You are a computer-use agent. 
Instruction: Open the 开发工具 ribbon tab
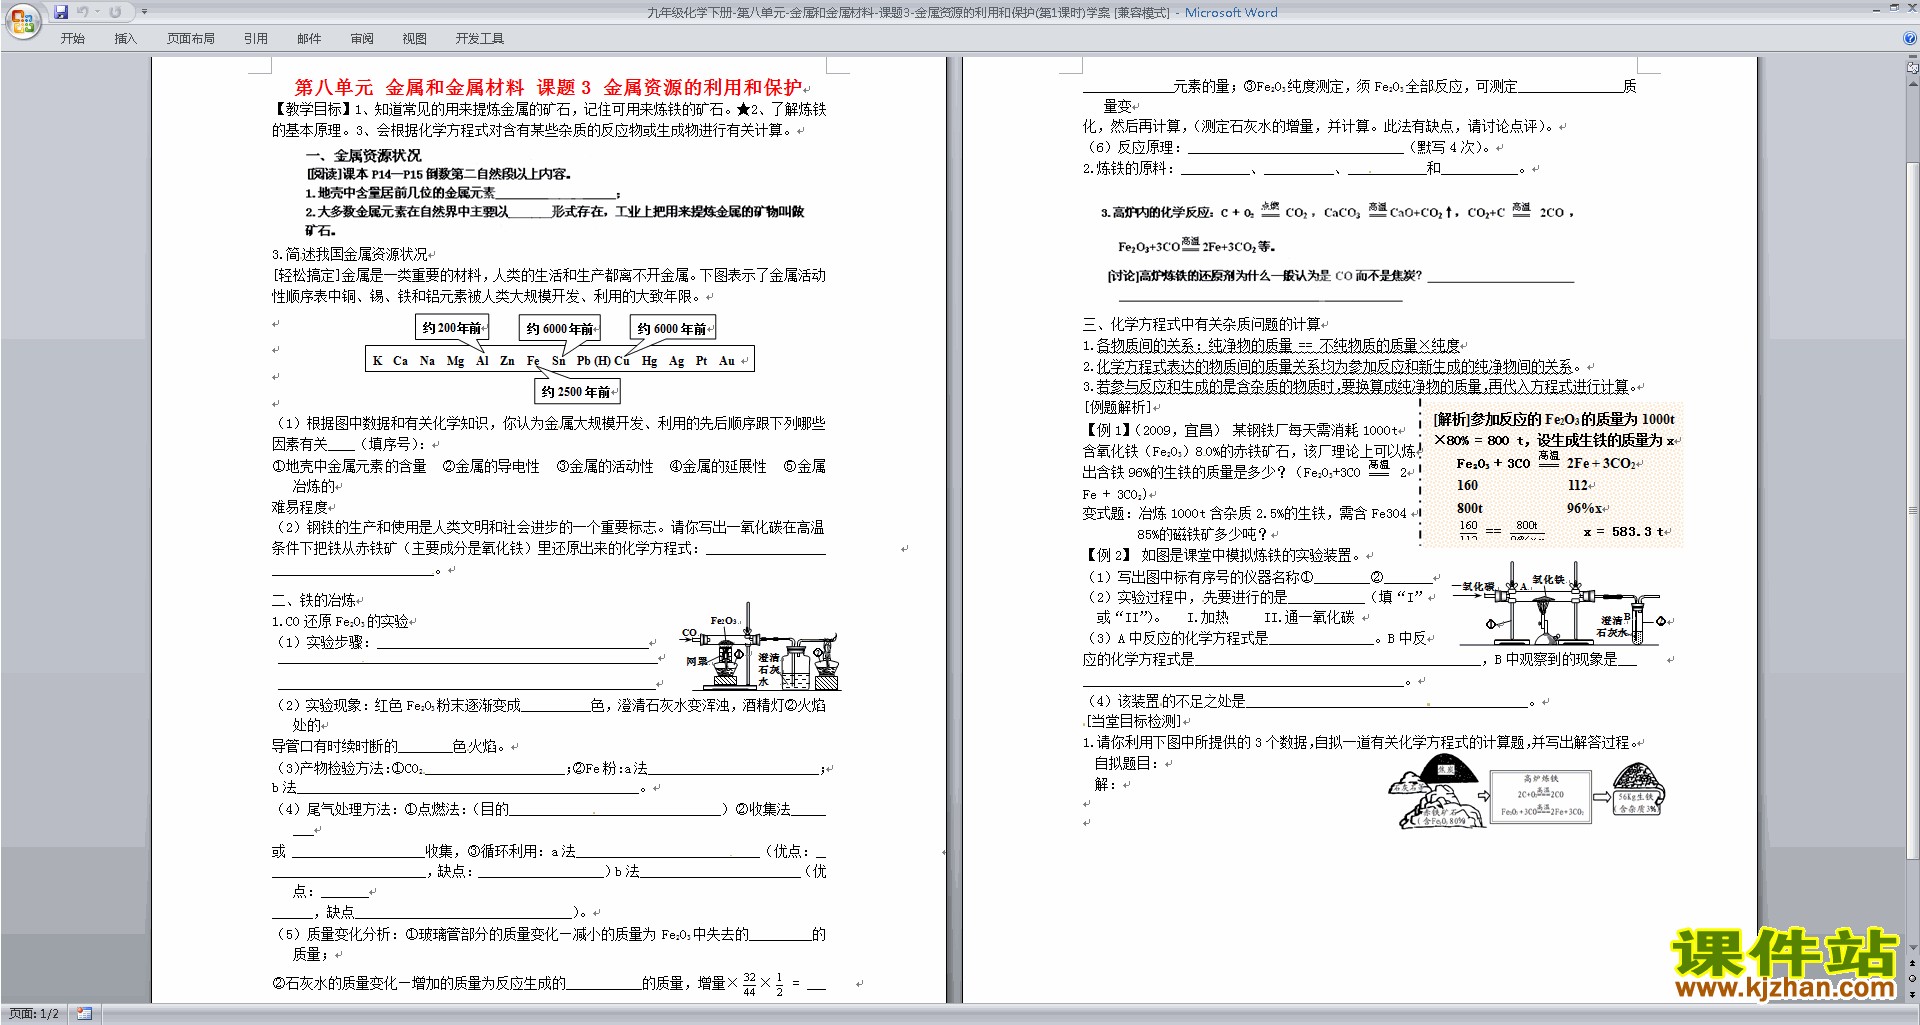(480, 39)
